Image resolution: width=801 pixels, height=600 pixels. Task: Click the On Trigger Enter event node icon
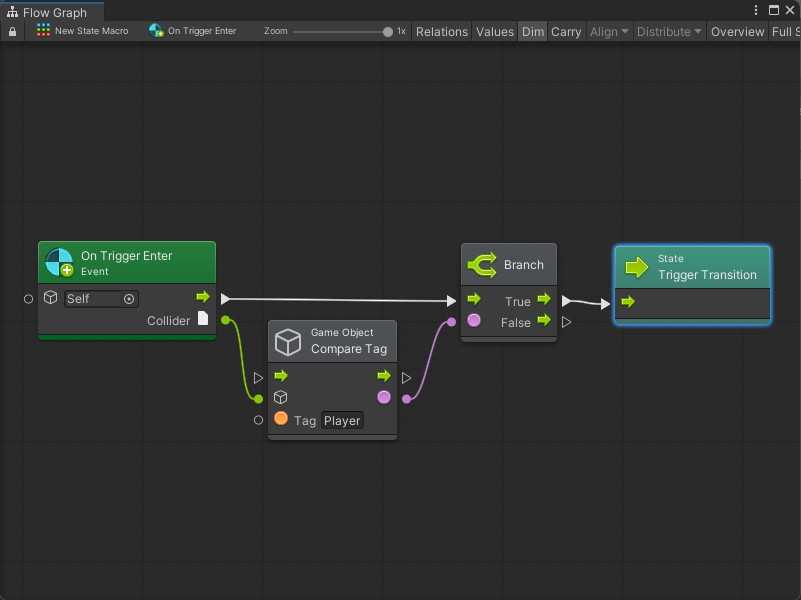59,263
